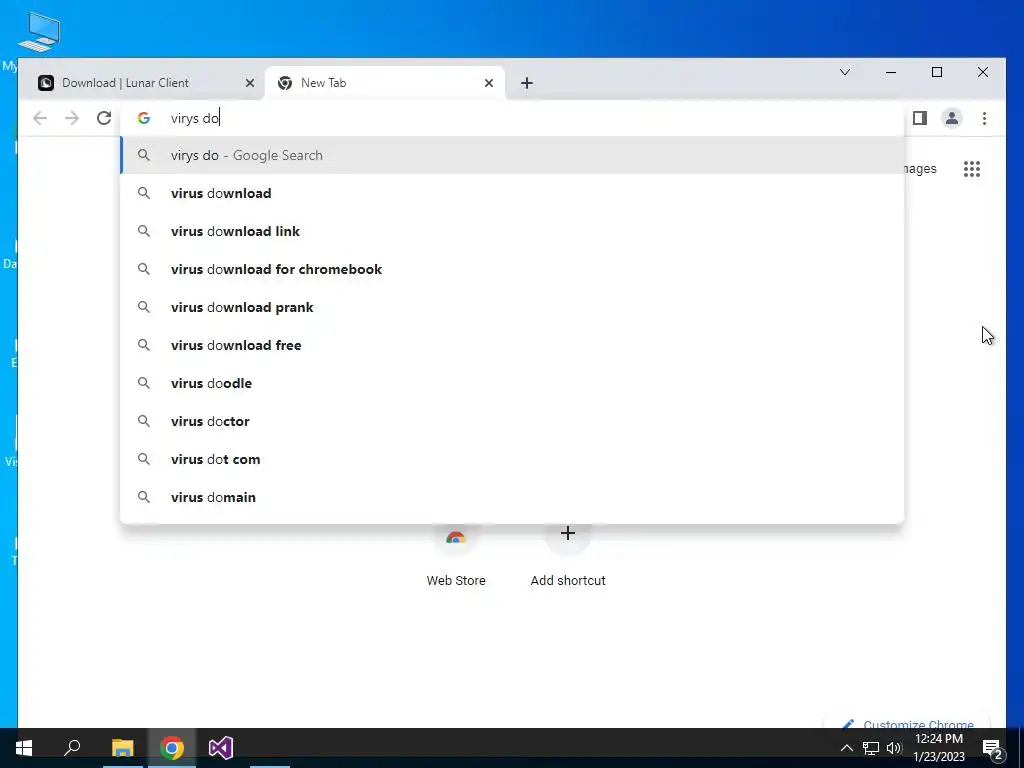Screen dimensions: 1024x768
Task: Open Visual Studio from taskbar
Action: click(221, 748)
